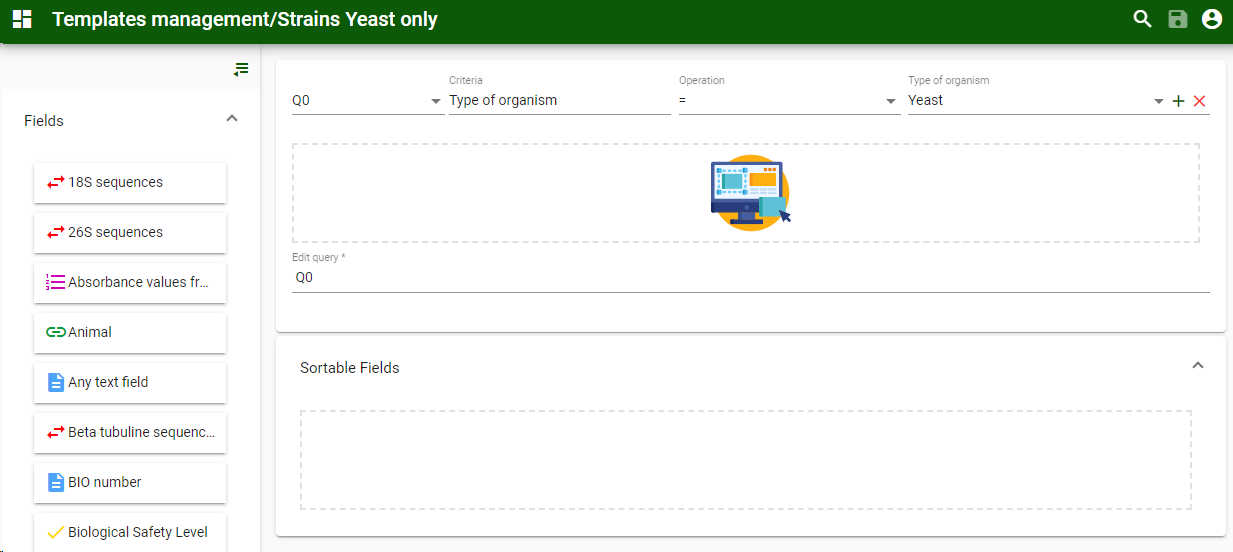The width and height of the screenshot is (1233, 552).
Task: Click the save floppy disk icon
Action: [x=1177, y=19]
